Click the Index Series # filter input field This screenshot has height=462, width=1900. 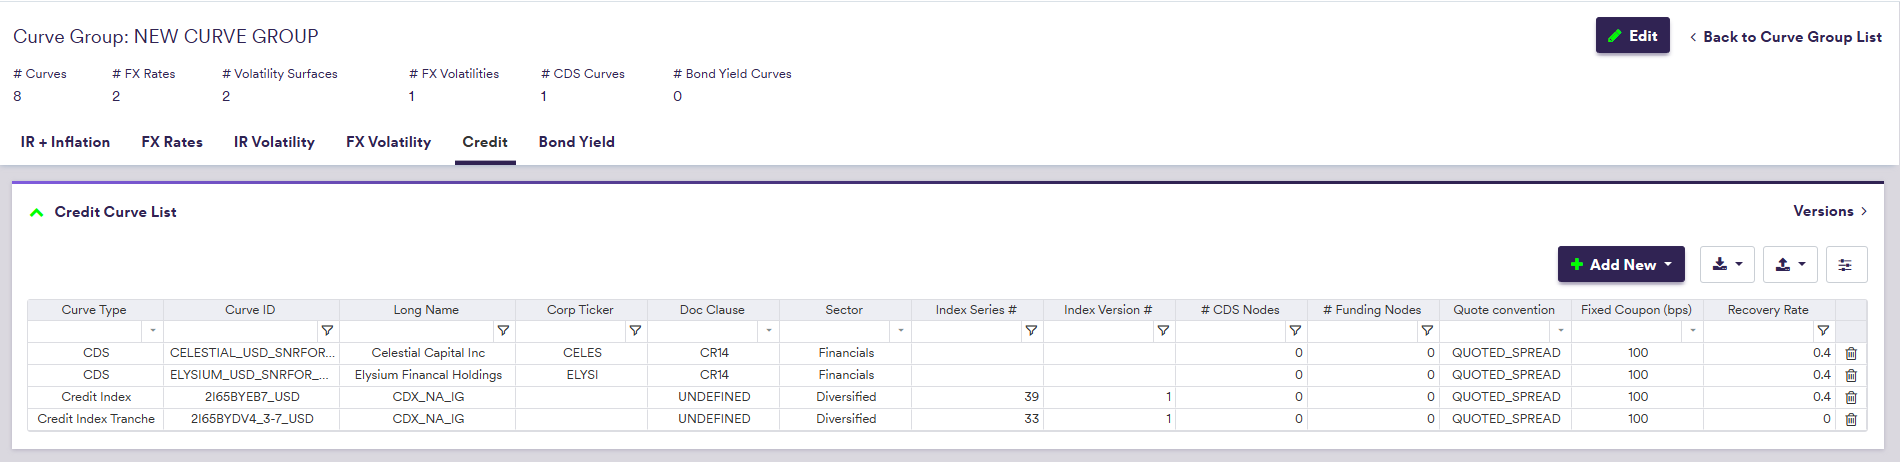(965, 331)
